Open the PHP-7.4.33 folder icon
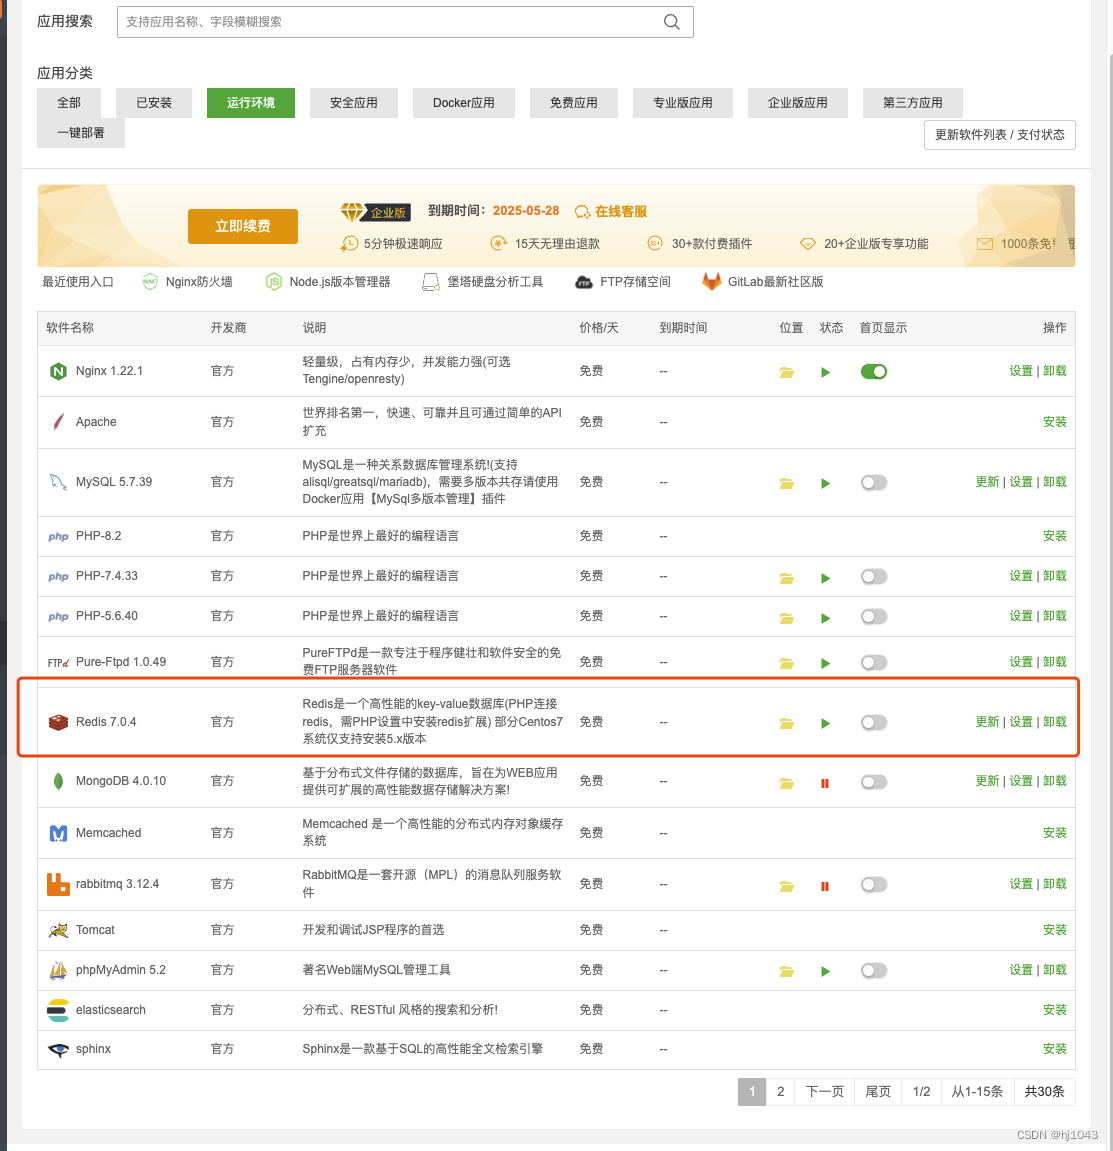This screenshot has height=1151, width=1113. click(x=786, y=578)
